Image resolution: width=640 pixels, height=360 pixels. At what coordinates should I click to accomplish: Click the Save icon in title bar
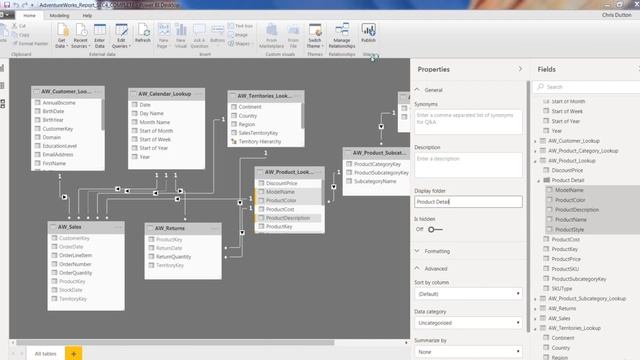pyautogui.click(x=7, y=5)
